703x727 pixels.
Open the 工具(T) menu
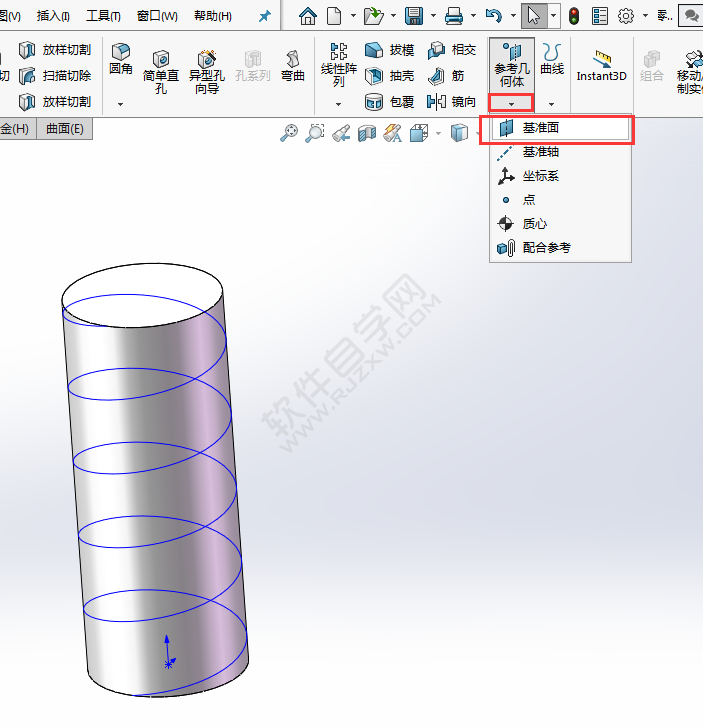click(x=103, y=16)
